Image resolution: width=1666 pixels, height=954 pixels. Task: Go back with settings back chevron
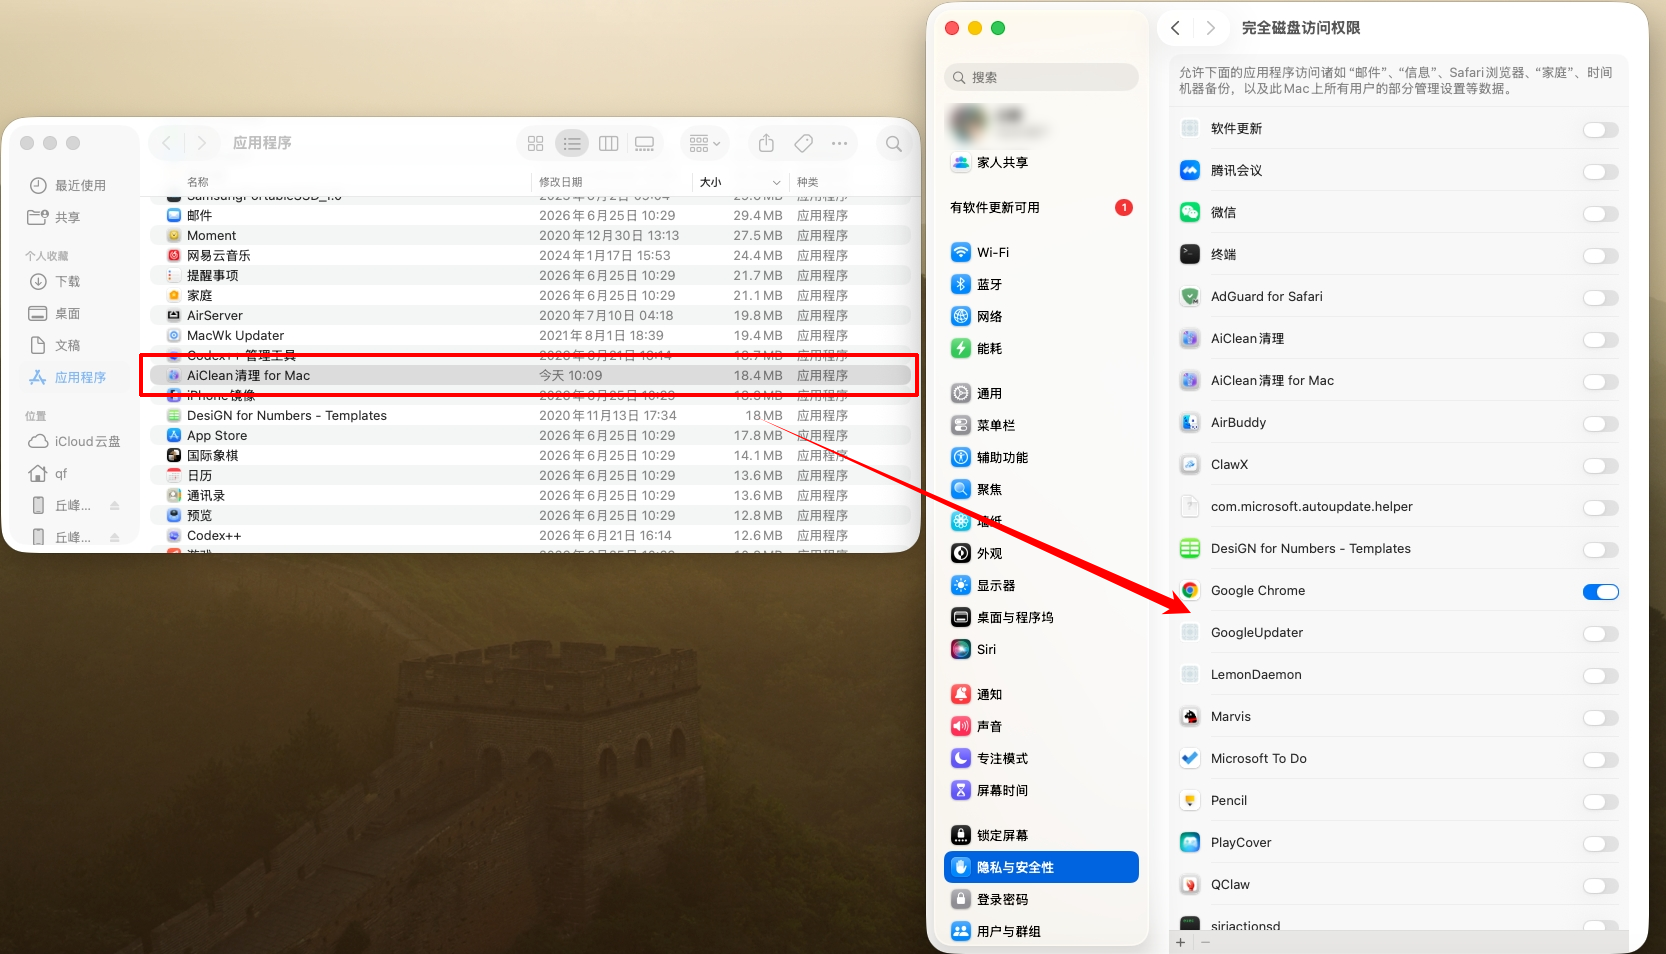(x=1176, y=28)
